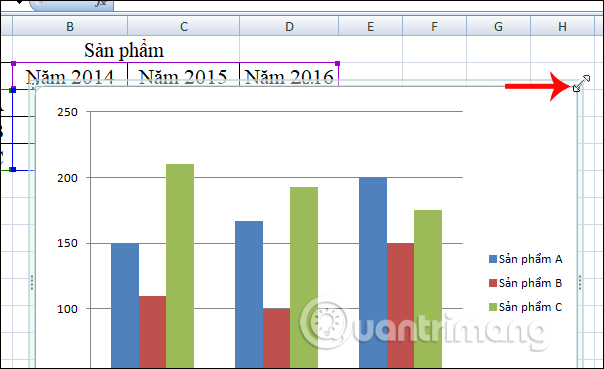Image resolution: width=604 pixels, height=369 pixels.
Task: Select the green bar in third group
Action: click(x=428, y=289)
